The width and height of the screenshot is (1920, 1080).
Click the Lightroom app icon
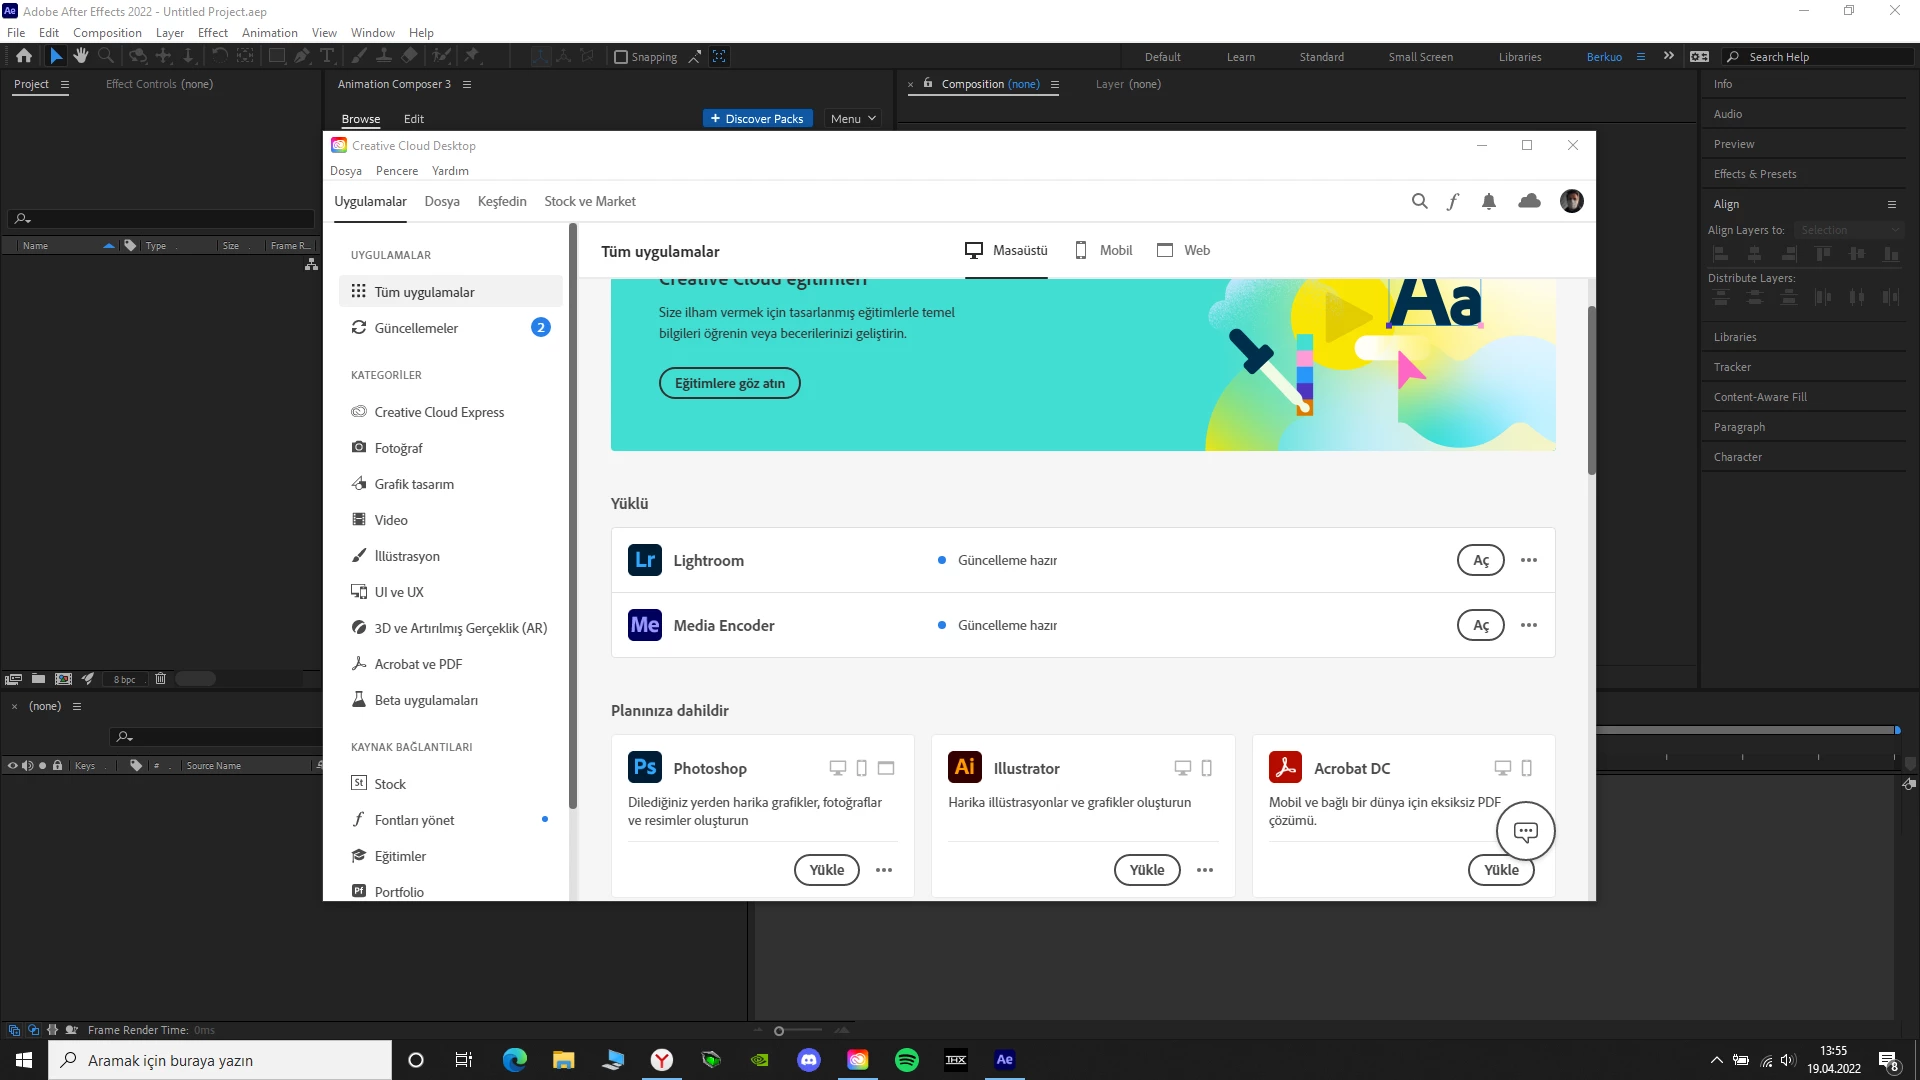644,560
